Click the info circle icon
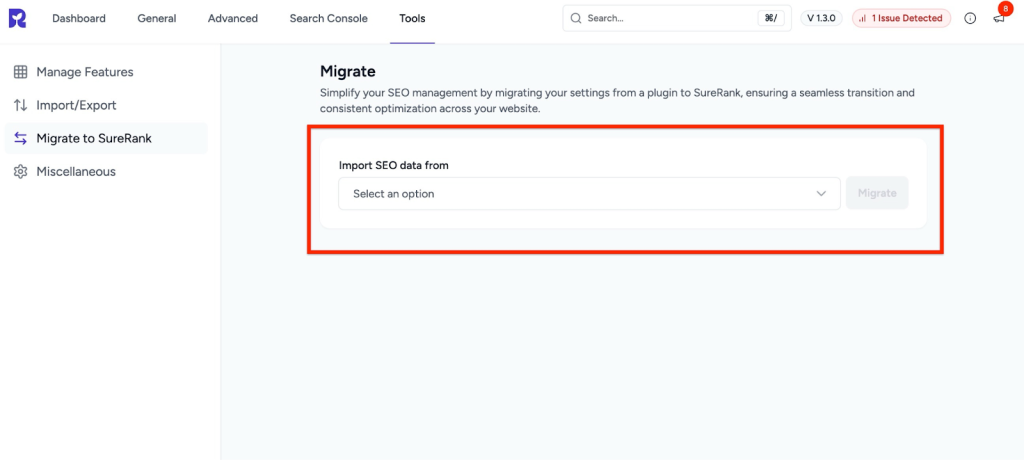Screen dimensions: 1024x460 970,18
